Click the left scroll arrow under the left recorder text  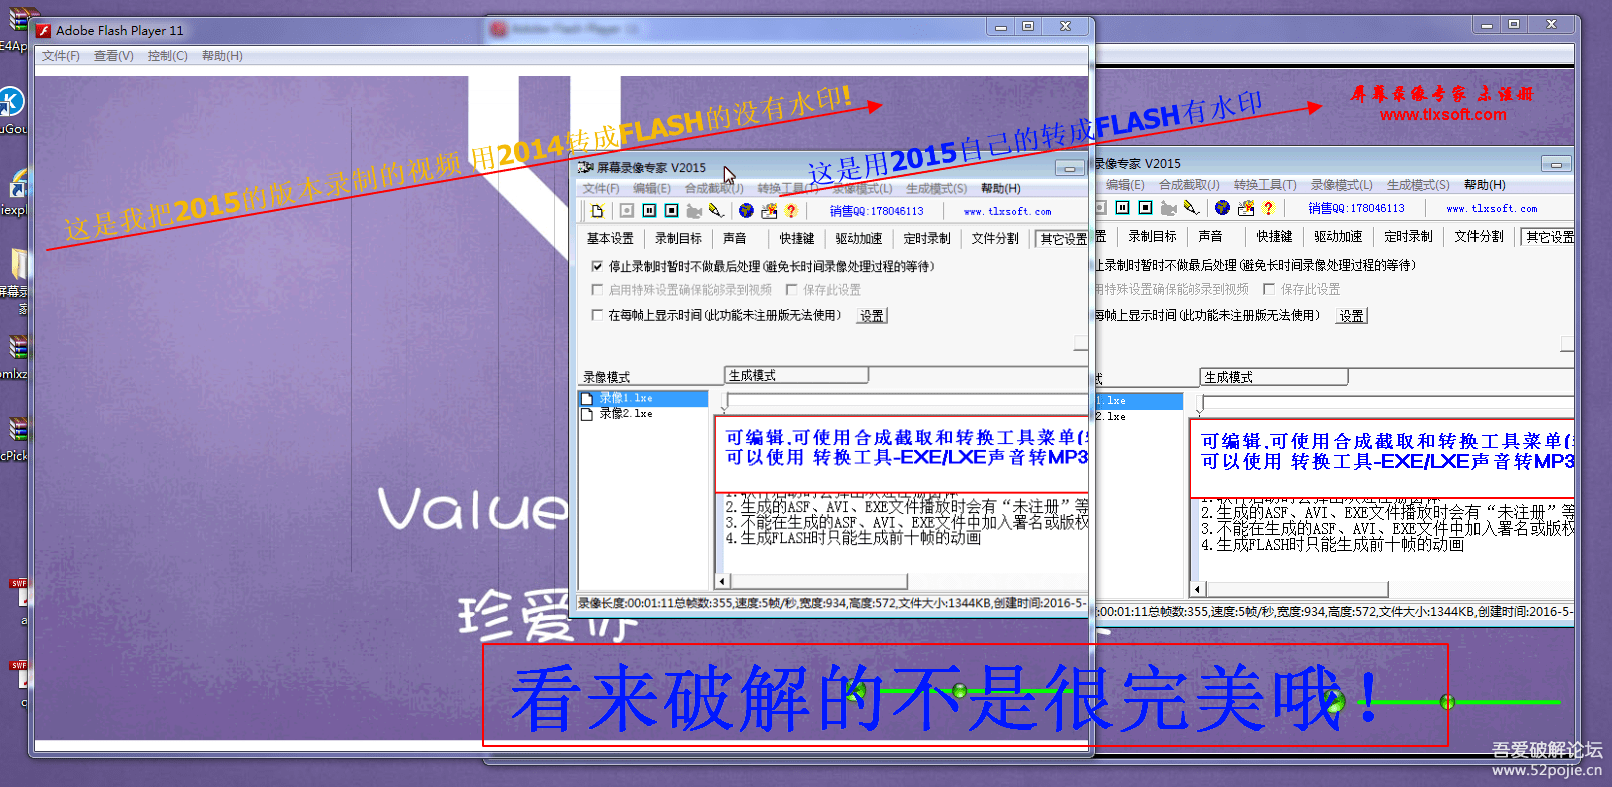(x=722, y=581)
